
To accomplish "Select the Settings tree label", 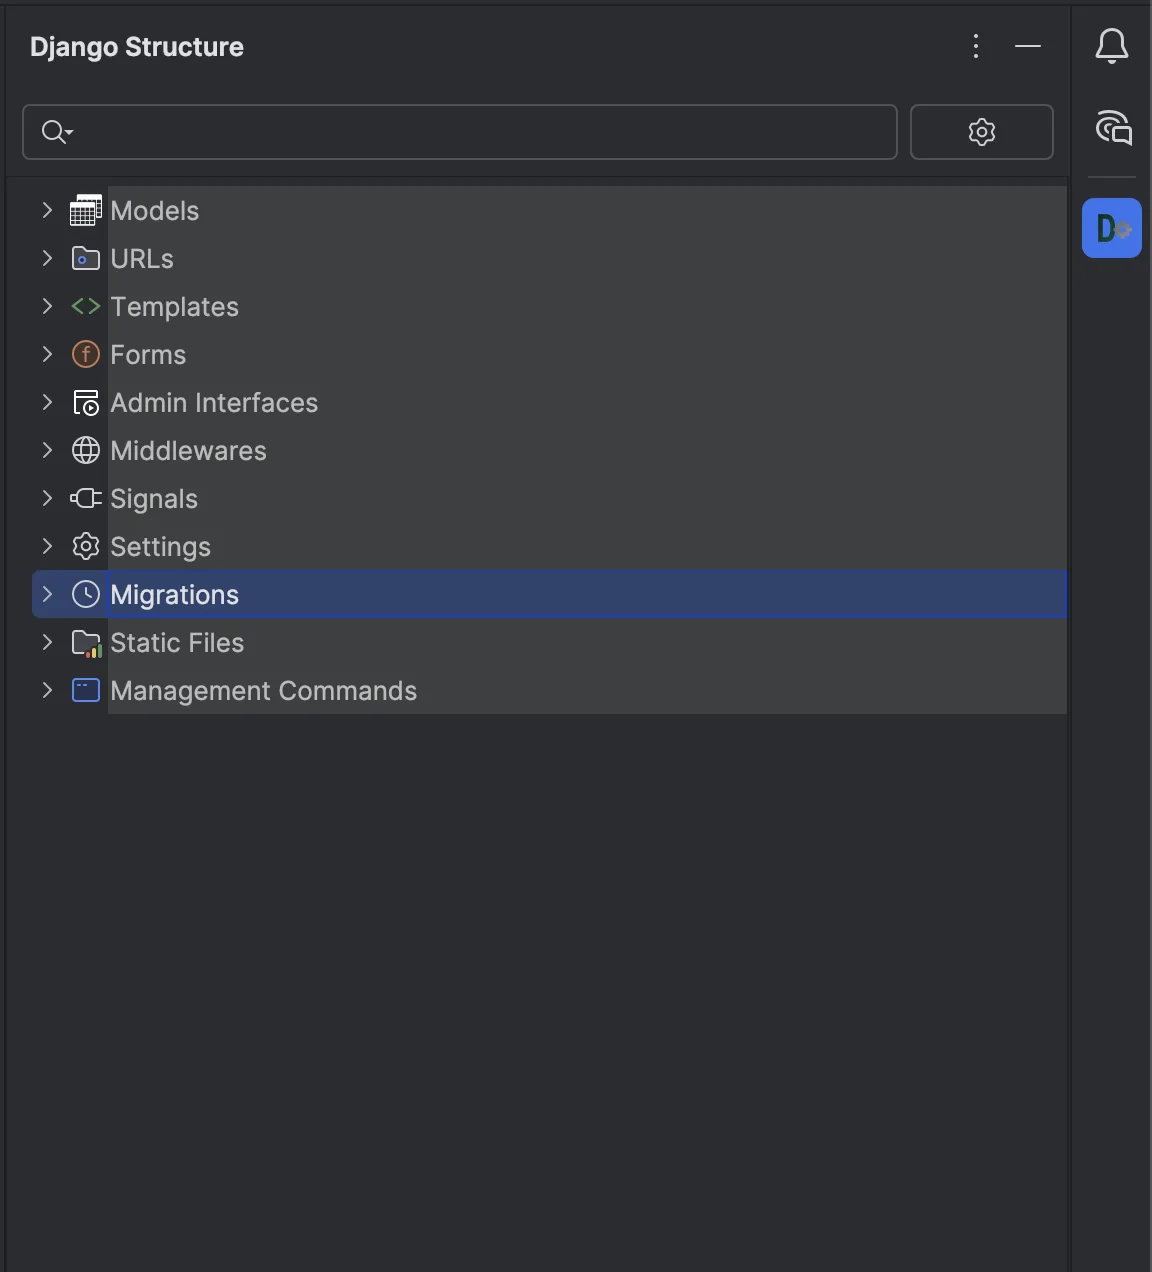I will click(161, 547).
